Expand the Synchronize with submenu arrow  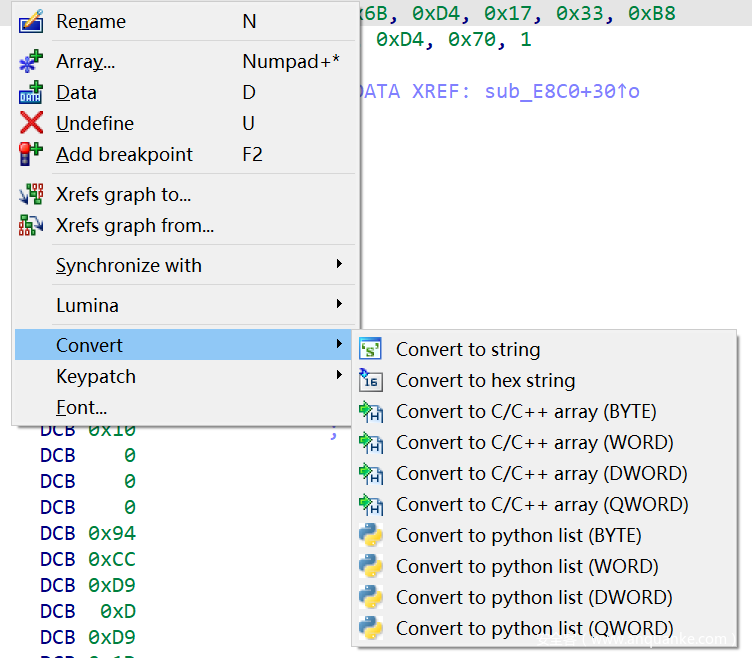tap(339, 265)
